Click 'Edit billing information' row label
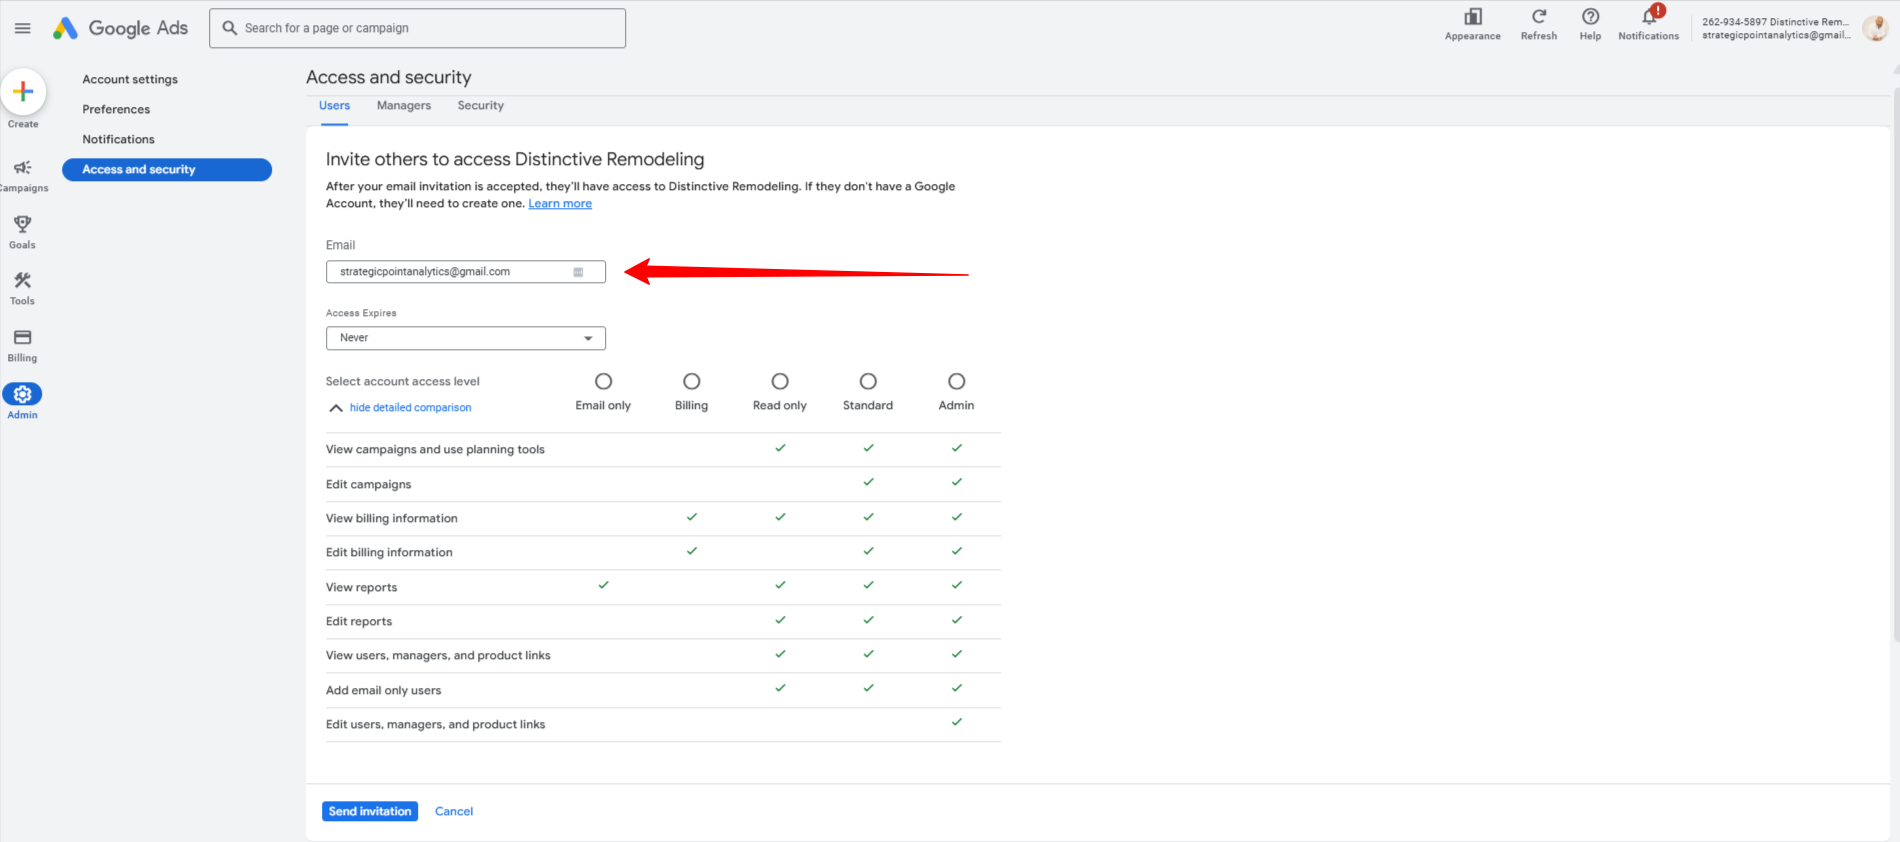 [x=389, y=553]
